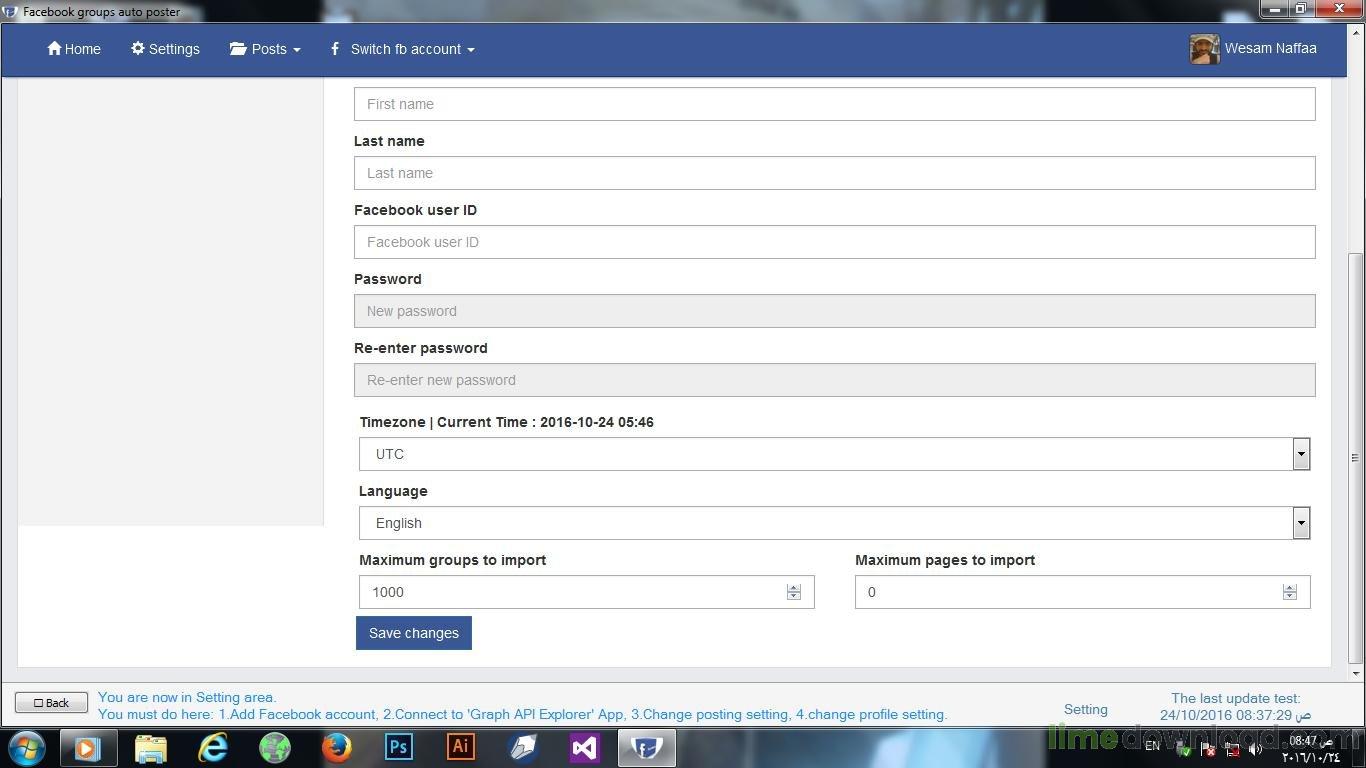Viewport: 1366px width, 768px height.
Task: Expand the Timezone UTC dropdown
Action: coord(1300,454)
